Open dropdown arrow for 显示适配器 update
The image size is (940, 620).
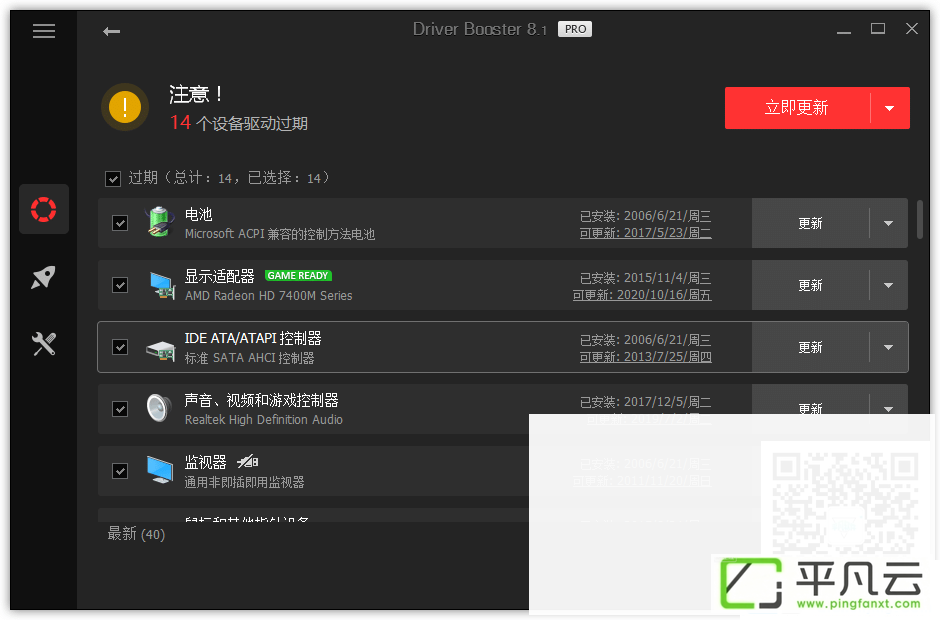pyautogui.click(x=888, y=285)
